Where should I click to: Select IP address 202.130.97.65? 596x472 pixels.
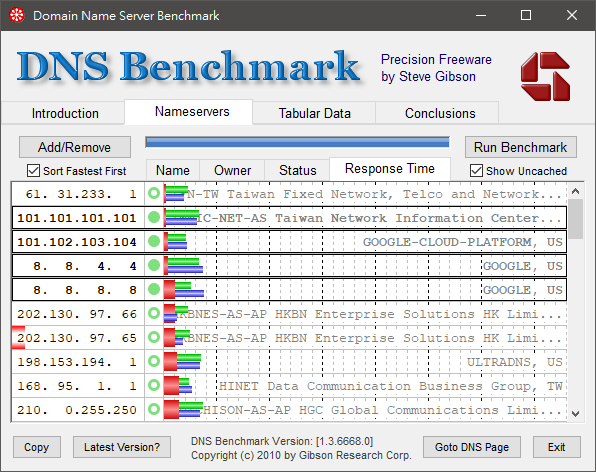click(x=77, y=338)
